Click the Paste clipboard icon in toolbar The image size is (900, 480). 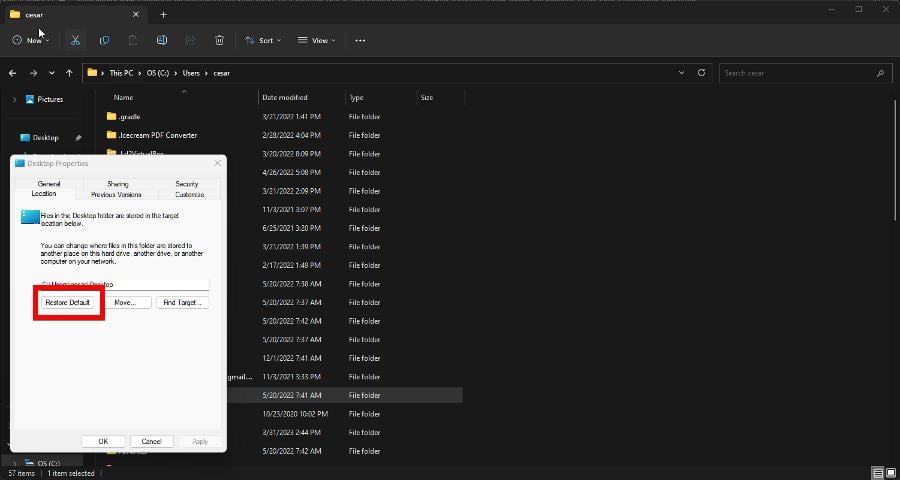[133, 40]
